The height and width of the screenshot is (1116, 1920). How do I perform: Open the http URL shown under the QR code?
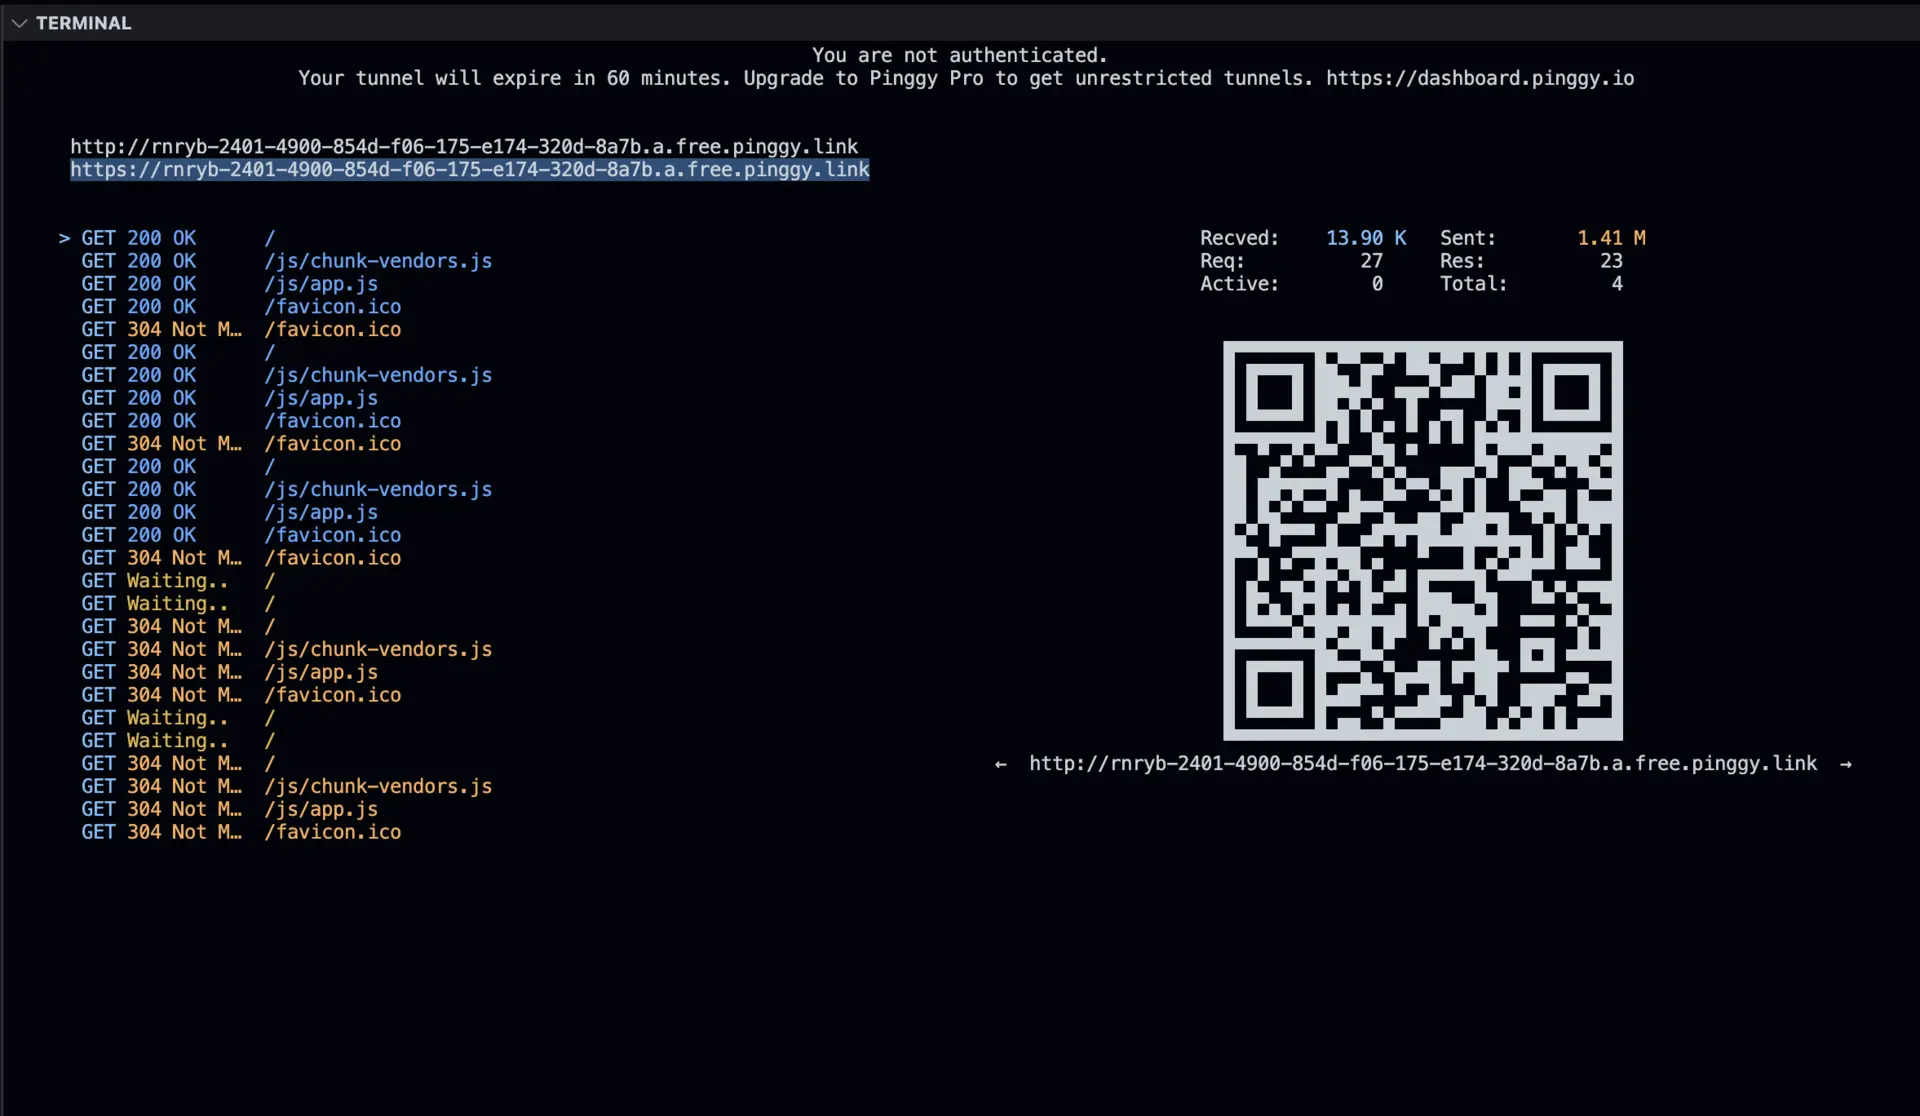(x=1423, y=763)
